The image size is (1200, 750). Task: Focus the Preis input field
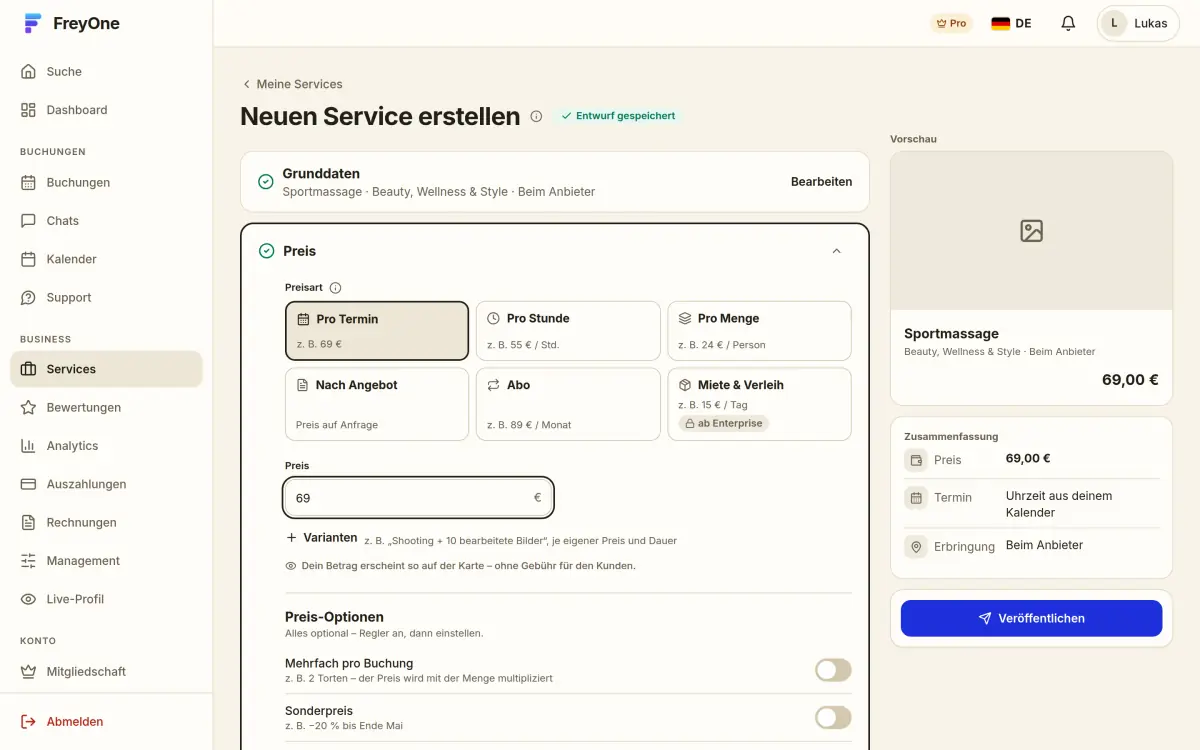[x=418, y=497]
